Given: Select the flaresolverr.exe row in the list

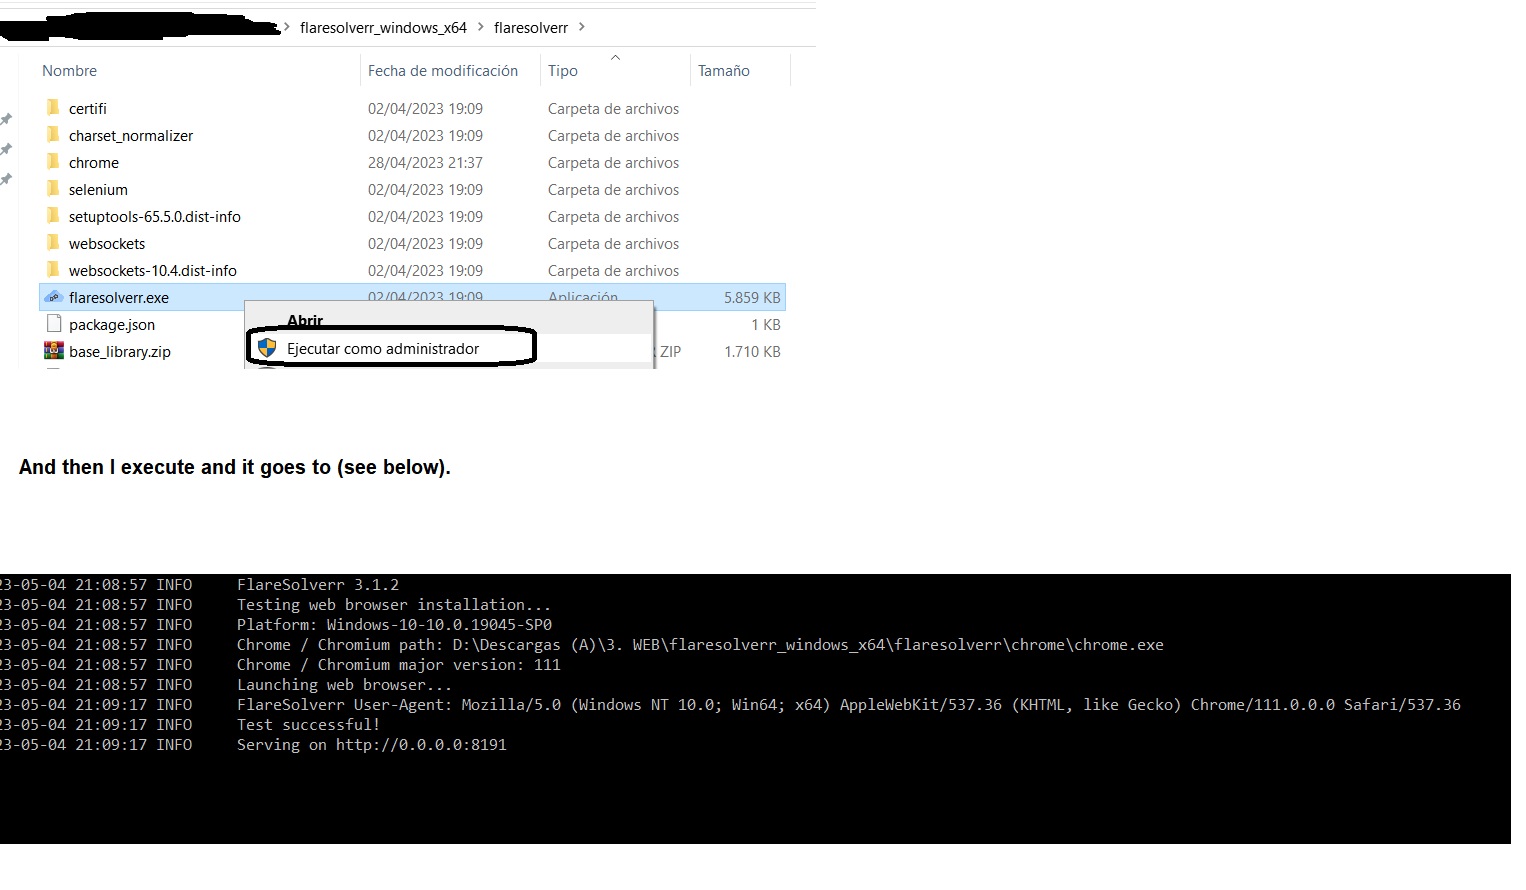Looking at the screenshot, I should click(x=300, y=297).
